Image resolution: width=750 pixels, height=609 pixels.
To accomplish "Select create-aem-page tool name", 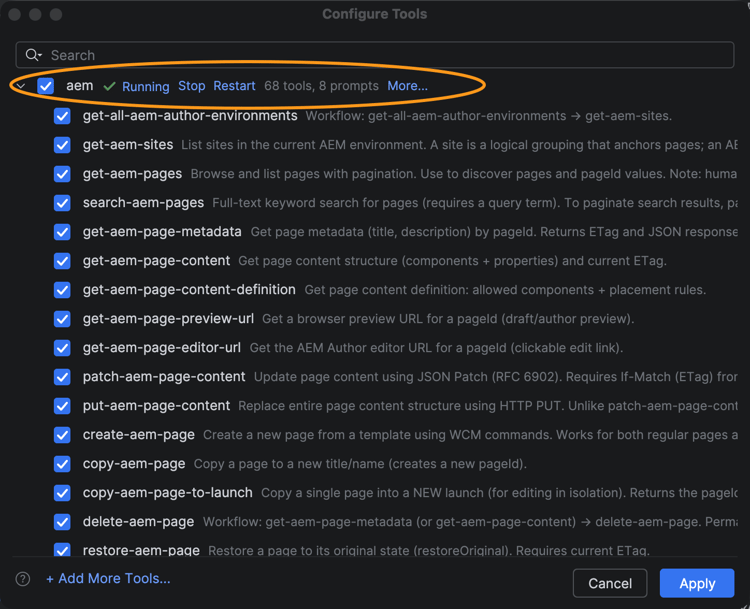I will pyautogui.click(x=139, y=435).
